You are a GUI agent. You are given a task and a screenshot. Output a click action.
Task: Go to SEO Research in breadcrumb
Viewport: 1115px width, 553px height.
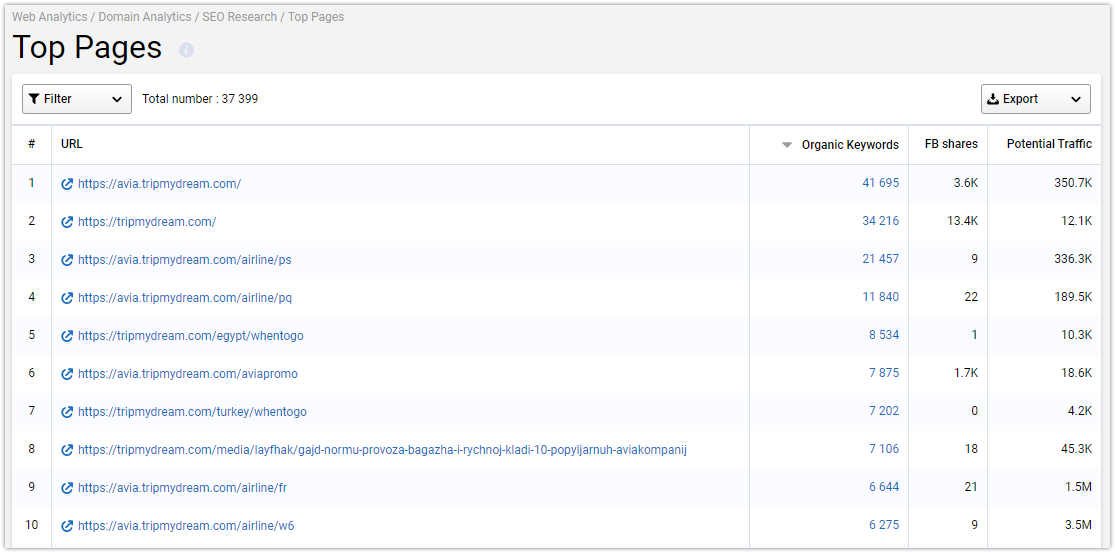[x=240, y=16]
